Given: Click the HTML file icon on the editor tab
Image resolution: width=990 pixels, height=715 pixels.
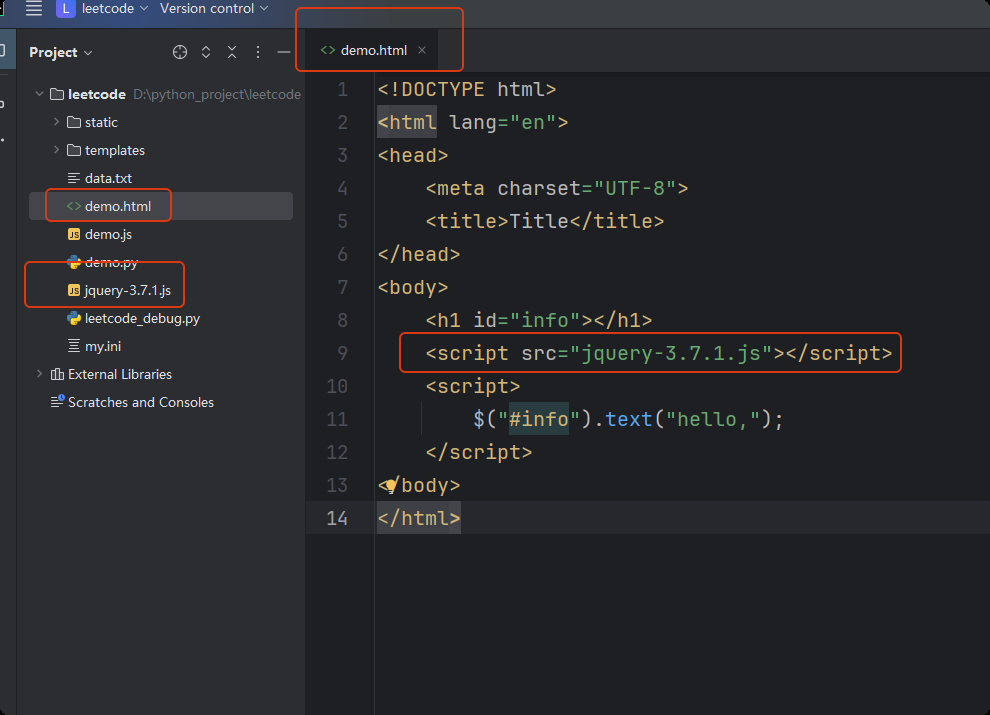Looking at the screenshot, I should click(328, 50).
